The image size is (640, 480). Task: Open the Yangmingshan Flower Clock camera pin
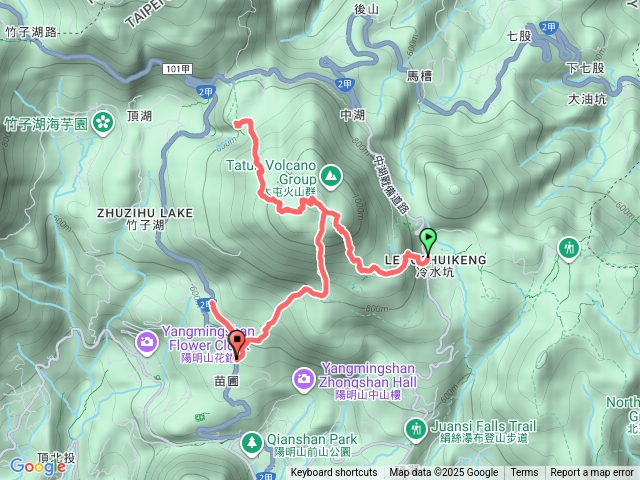click(x=147, y=342)
